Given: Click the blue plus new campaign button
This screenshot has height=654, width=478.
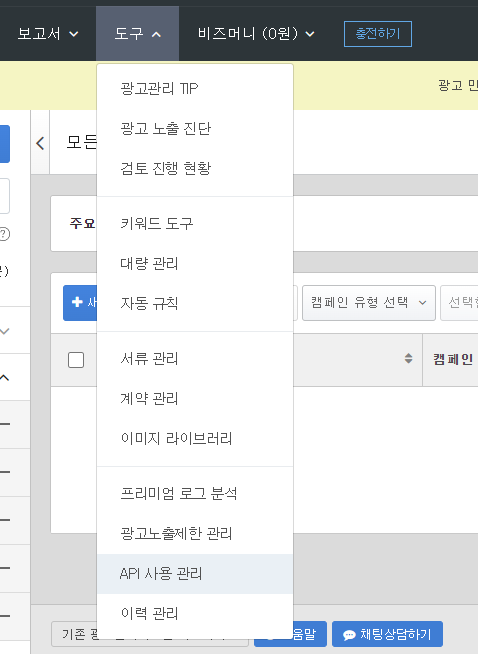Looking at the screenshot, I should [x=80, y=303].
